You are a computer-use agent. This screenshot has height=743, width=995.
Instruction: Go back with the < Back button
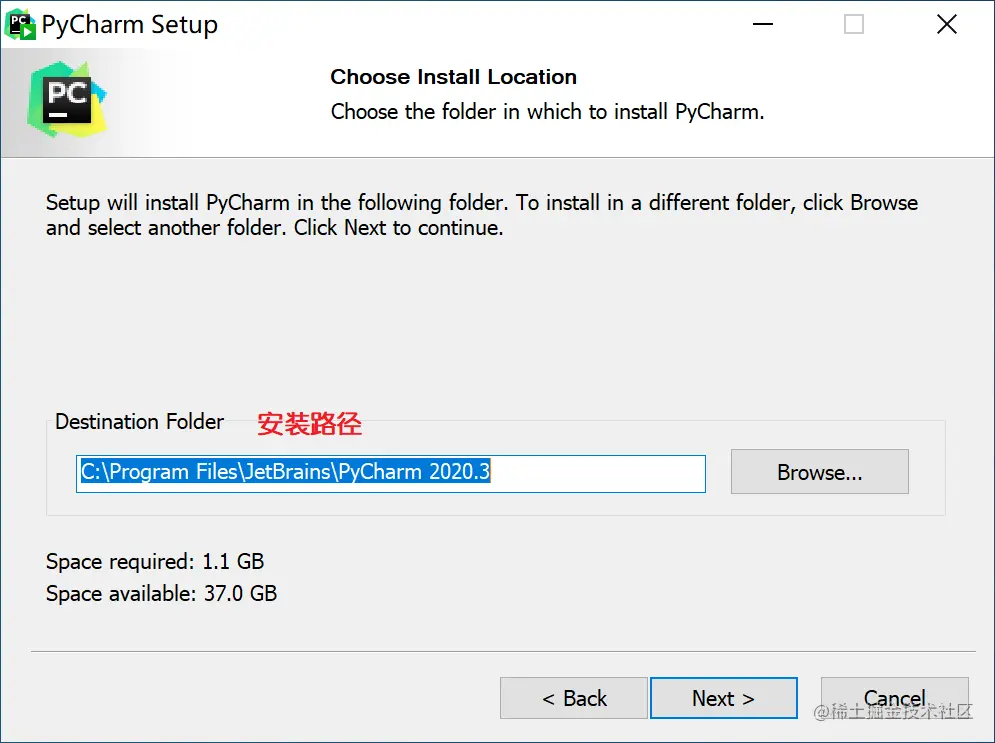574,698
